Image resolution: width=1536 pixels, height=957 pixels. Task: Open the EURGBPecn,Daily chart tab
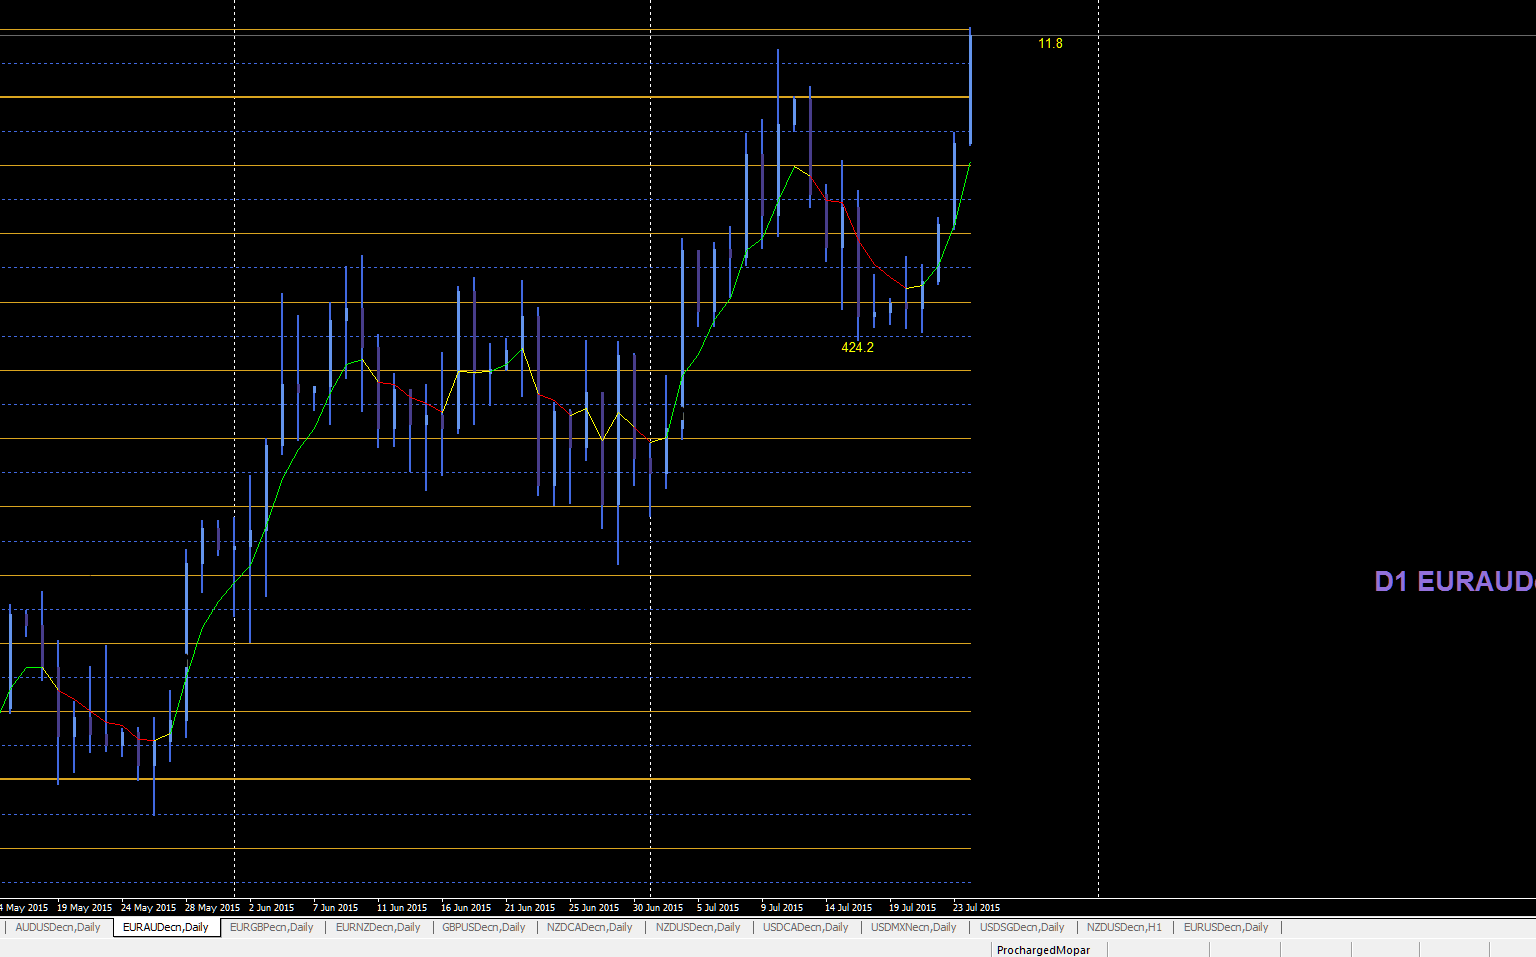pos(272,927)
